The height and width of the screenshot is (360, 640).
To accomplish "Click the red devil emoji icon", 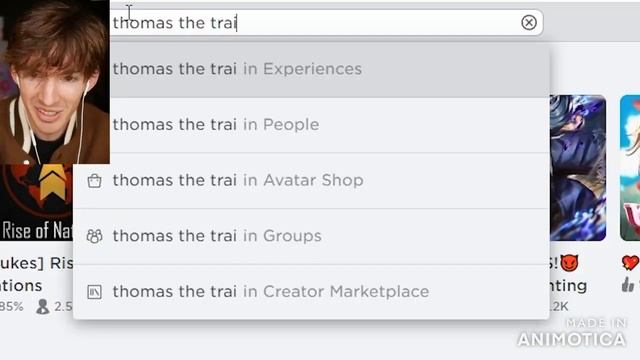I will coord(569,263).
